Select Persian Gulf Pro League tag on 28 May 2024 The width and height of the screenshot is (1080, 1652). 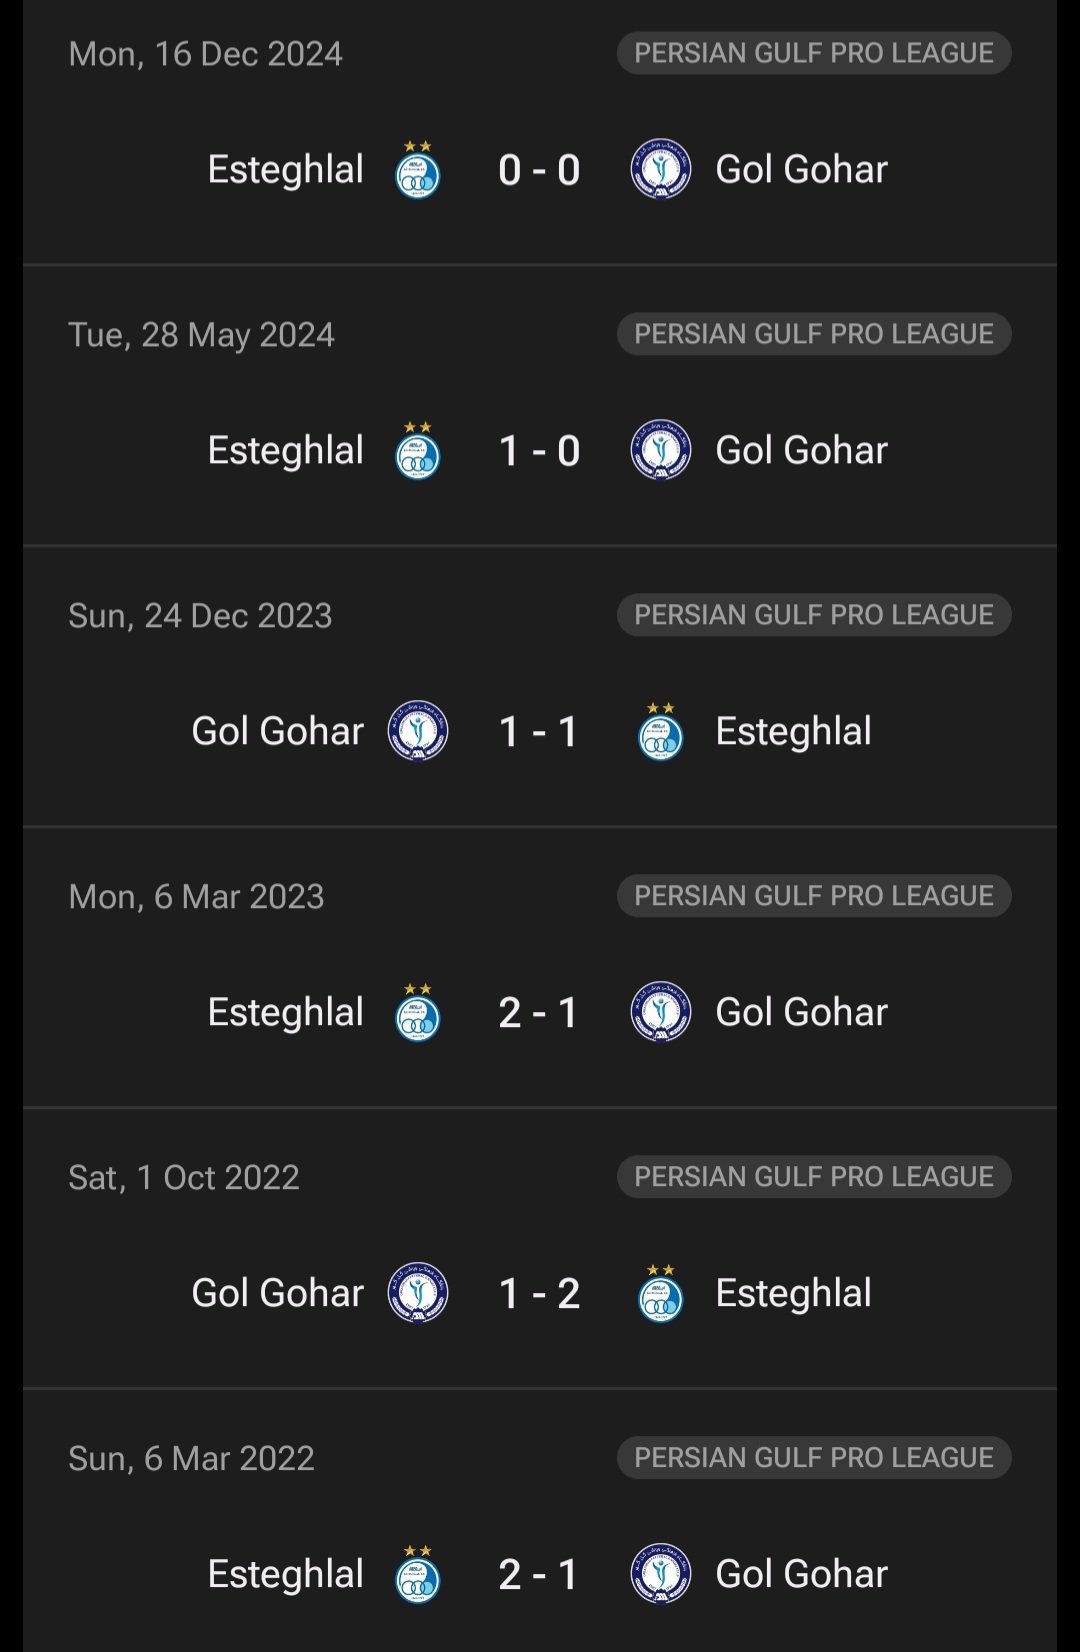[x=814, y=334]
